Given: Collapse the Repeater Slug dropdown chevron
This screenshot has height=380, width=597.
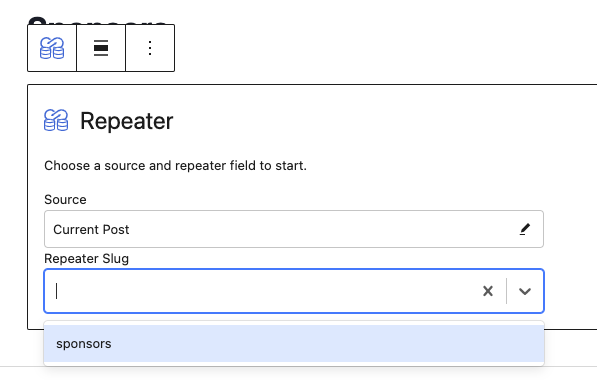Looking at the screenshot, I should tap(525, 291).
